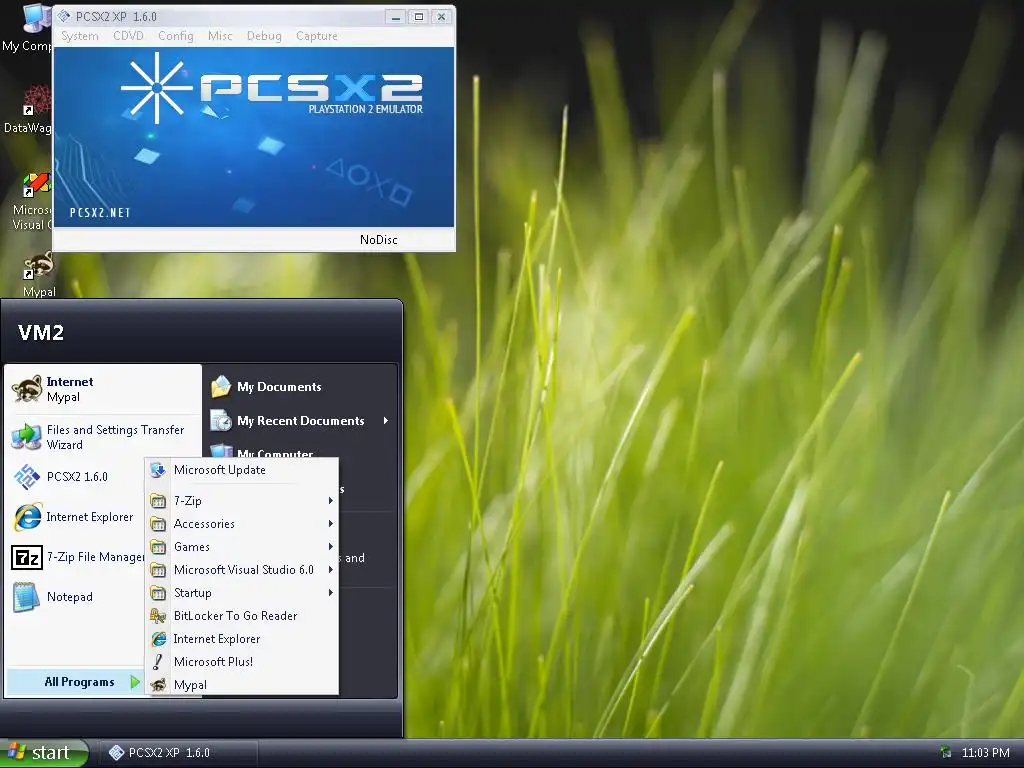Activate PCSX2 XP 1.6.0 taskbar button
1024x768 pixels.
click(178, 753)
